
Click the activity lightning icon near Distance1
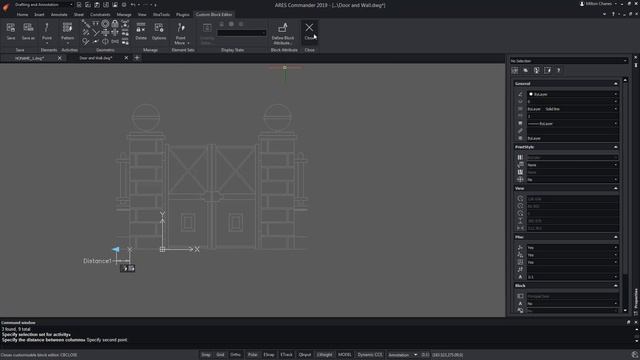point(124,268)
